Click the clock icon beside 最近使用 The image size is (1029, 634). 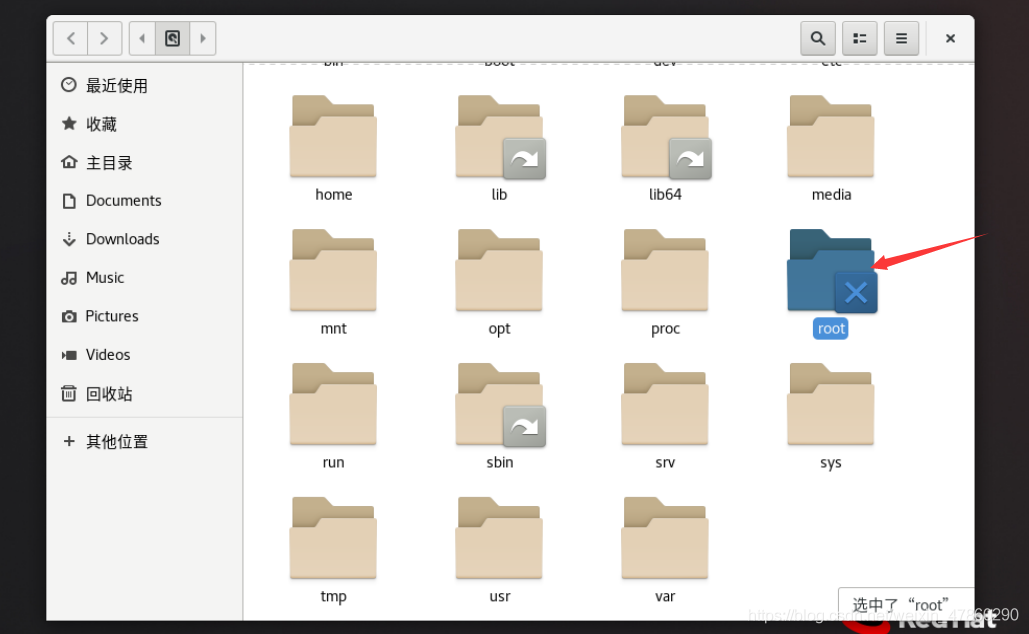pos(68,85)
